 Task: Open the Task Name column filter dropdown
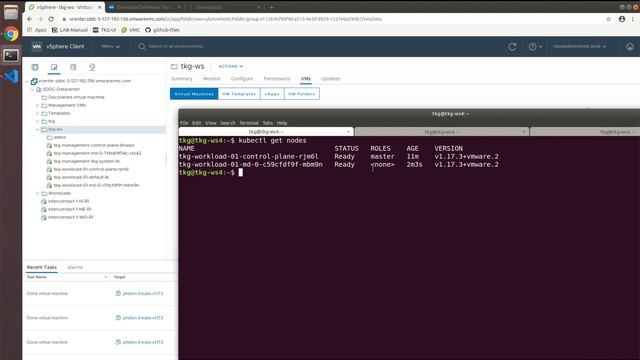(x=106, y=277)
